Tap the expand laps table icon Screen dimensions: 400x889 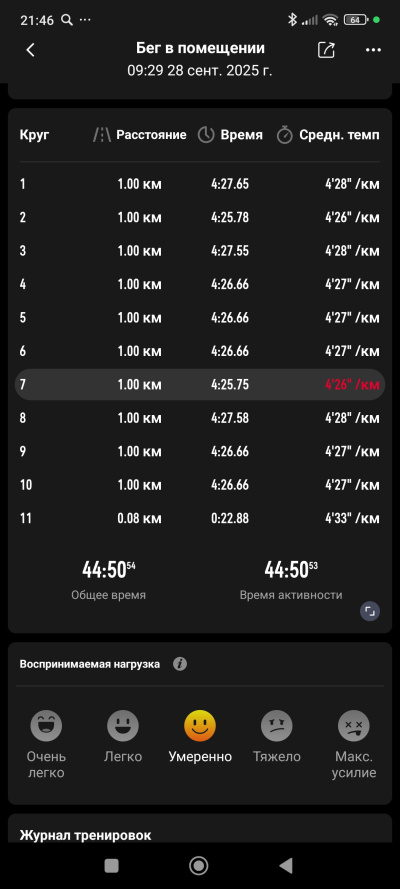[370, 611]
